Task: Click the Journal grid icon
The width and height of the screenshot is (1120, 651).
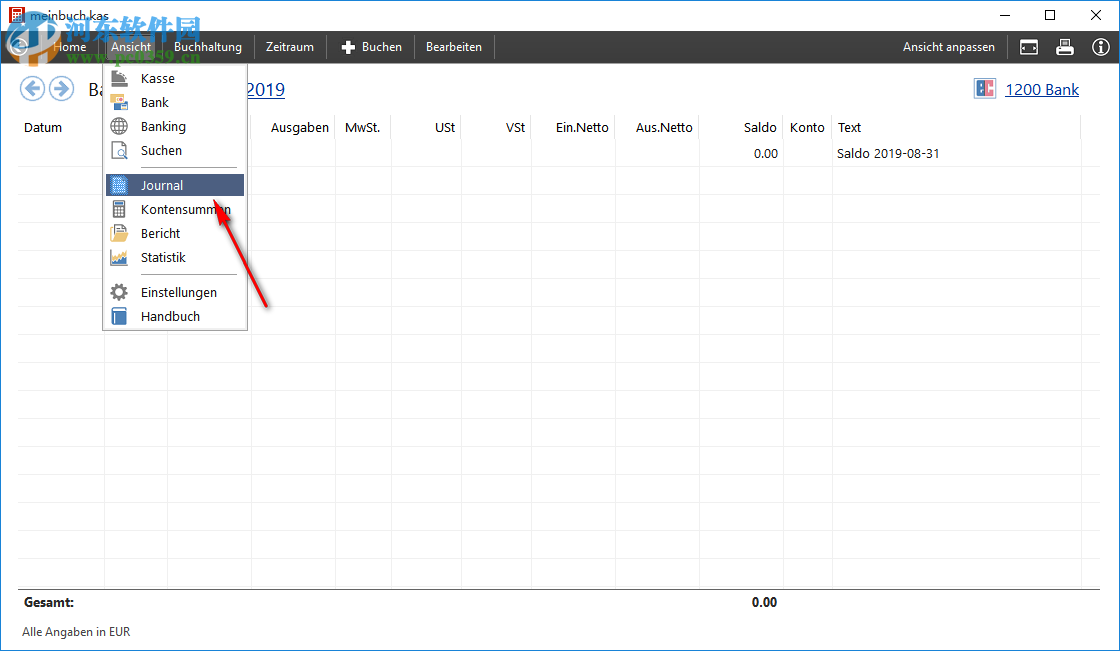Action: (x=119, y=185)
